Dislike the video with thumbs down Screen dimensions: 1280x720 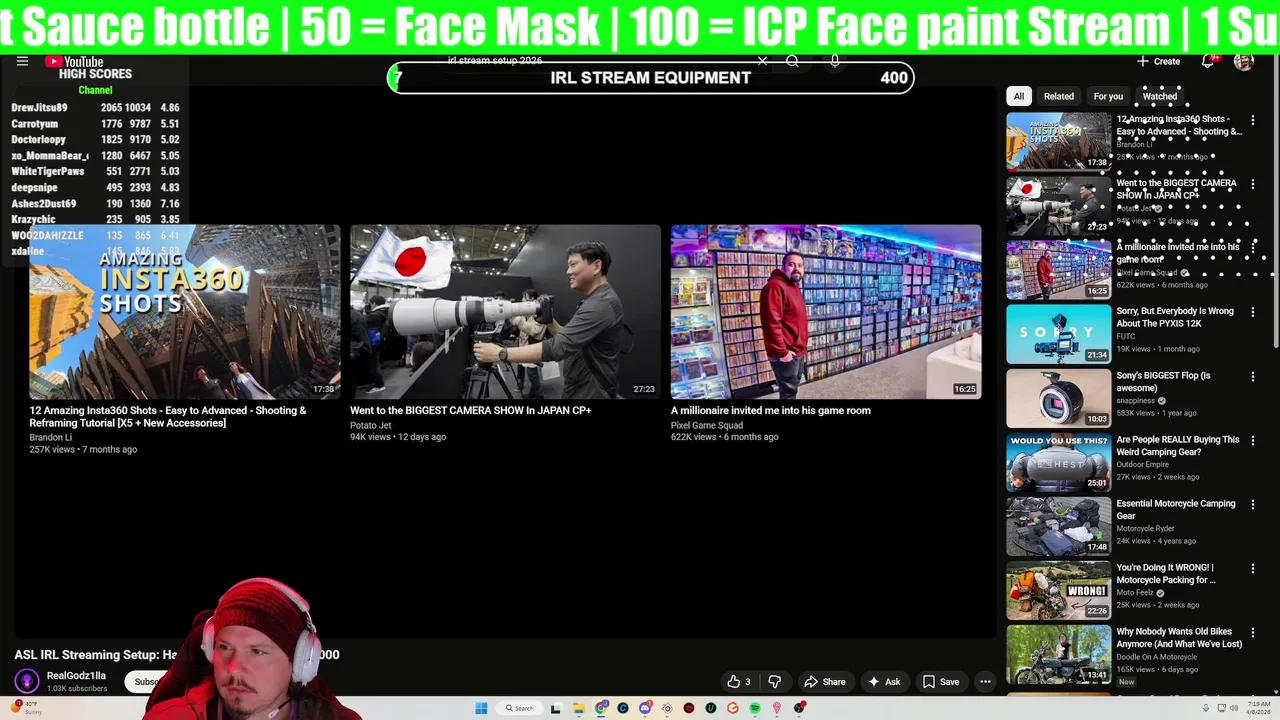coord(774,682)
